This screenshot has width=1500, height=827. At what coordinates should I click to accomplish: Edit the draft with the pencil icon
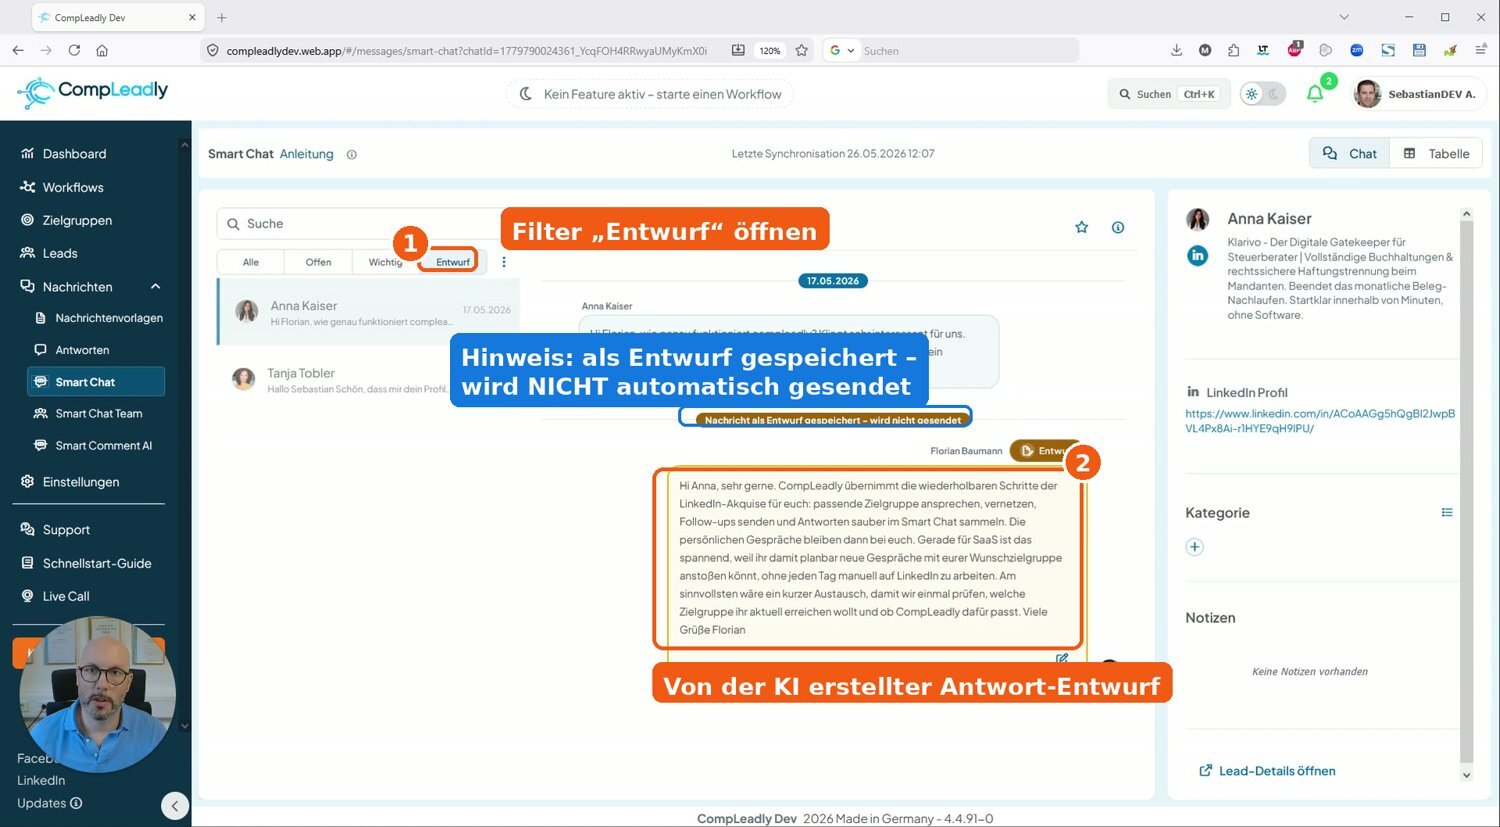[x=1062, y=658]
